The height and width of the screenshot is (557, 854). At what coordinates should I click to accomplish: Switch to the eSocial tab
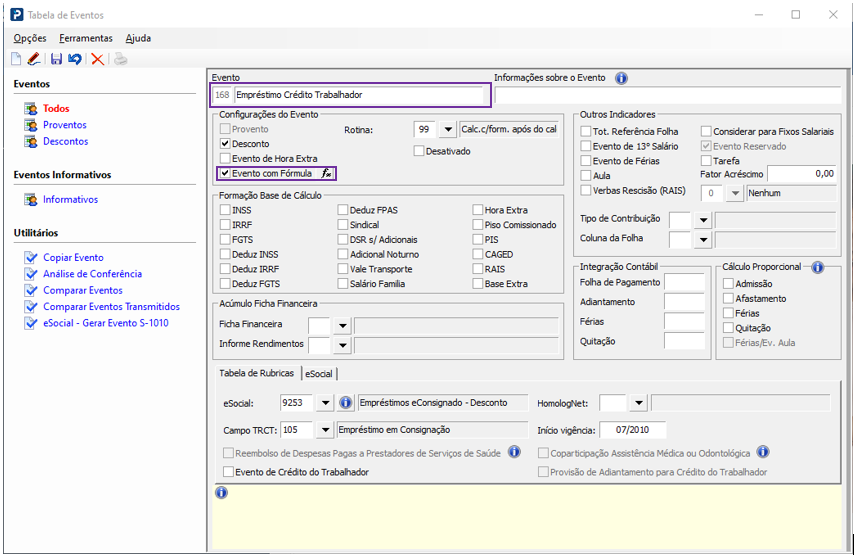pos(319,373)
